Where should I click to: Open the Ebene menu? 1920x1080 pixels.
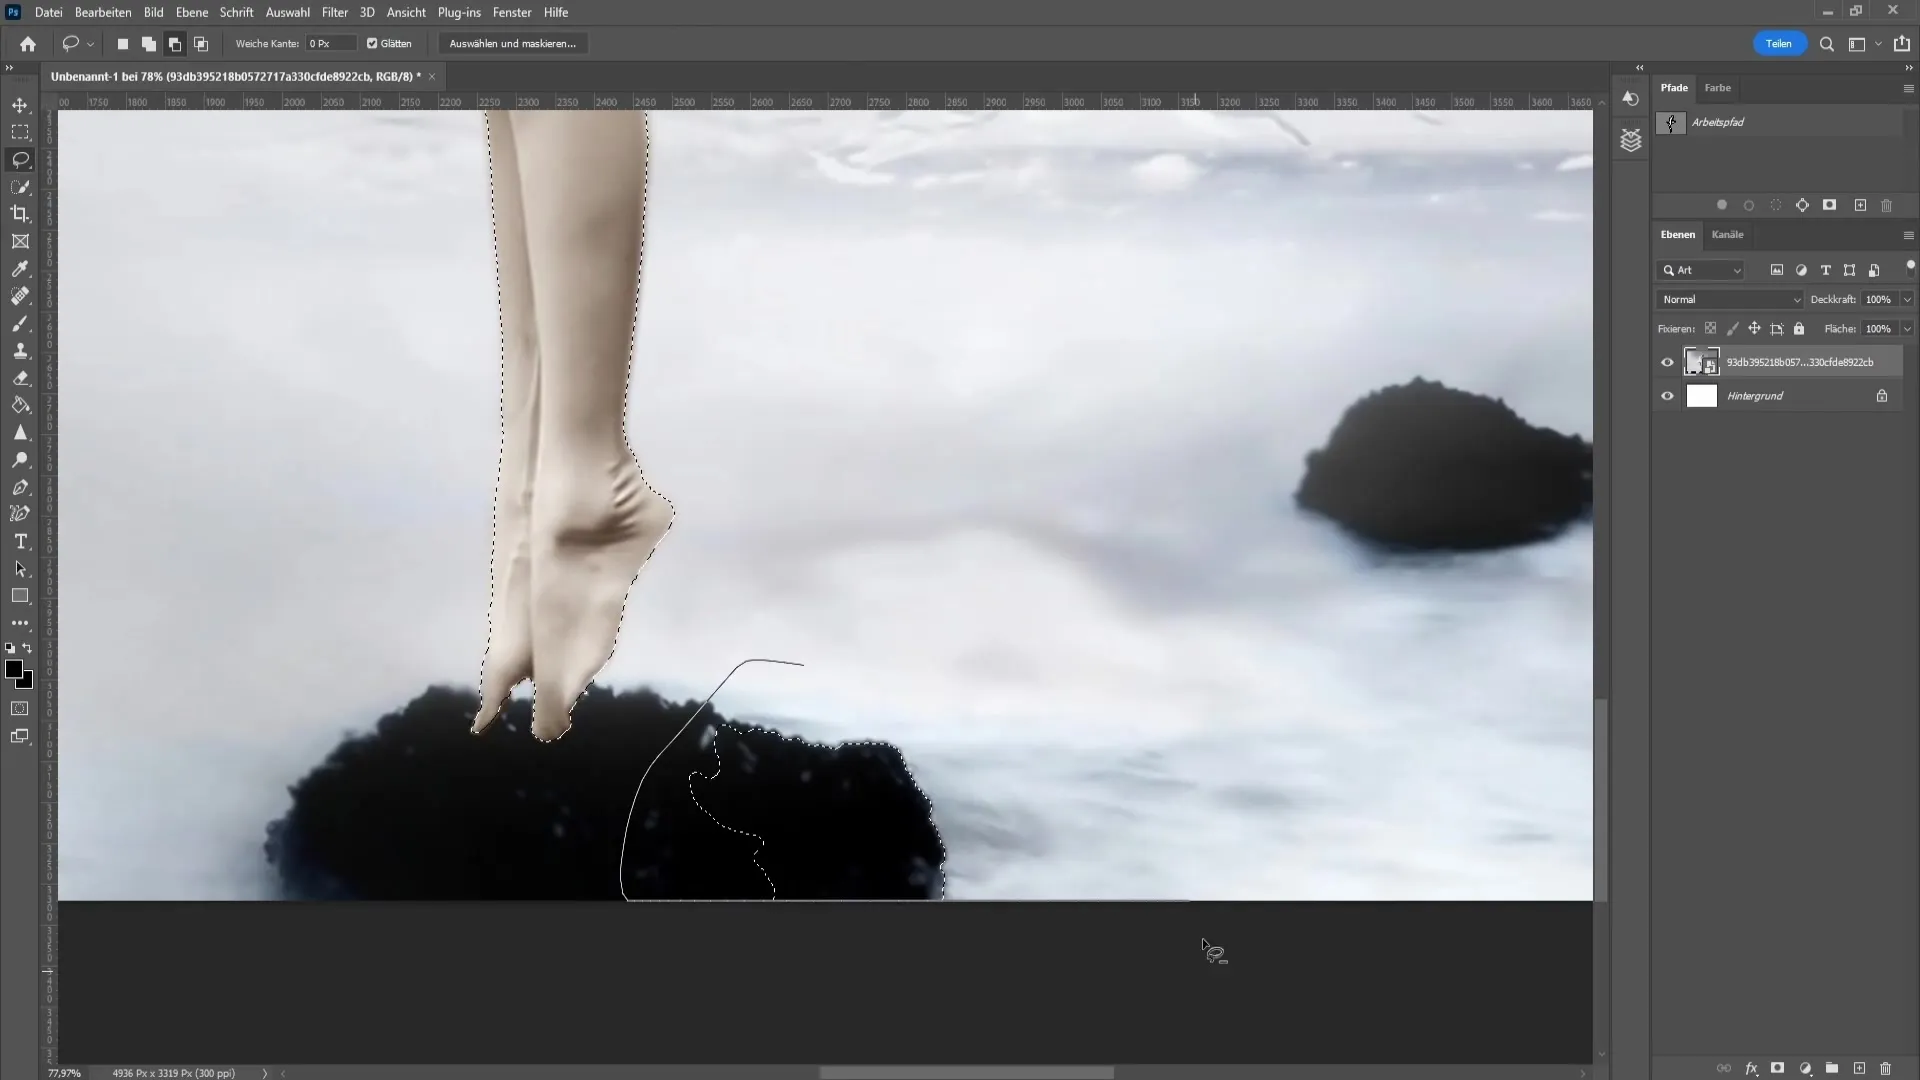pos(189,12)
